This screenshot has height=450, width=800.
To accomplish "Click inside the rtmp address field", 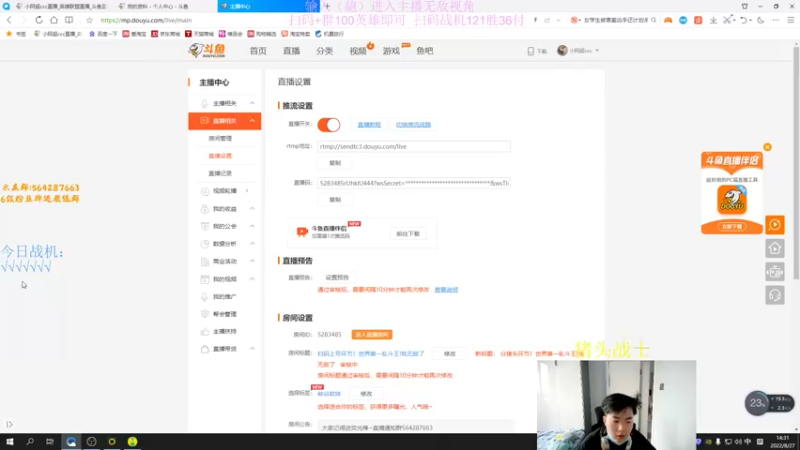I will pyautogui.click(x=414, y=146).
